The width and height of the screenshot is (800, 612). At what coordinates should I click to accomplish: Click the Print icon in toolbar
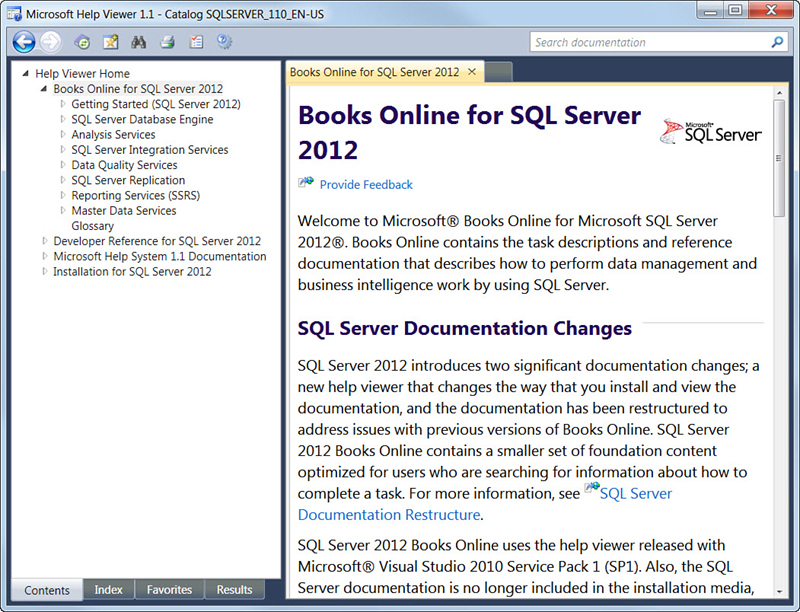168,42
